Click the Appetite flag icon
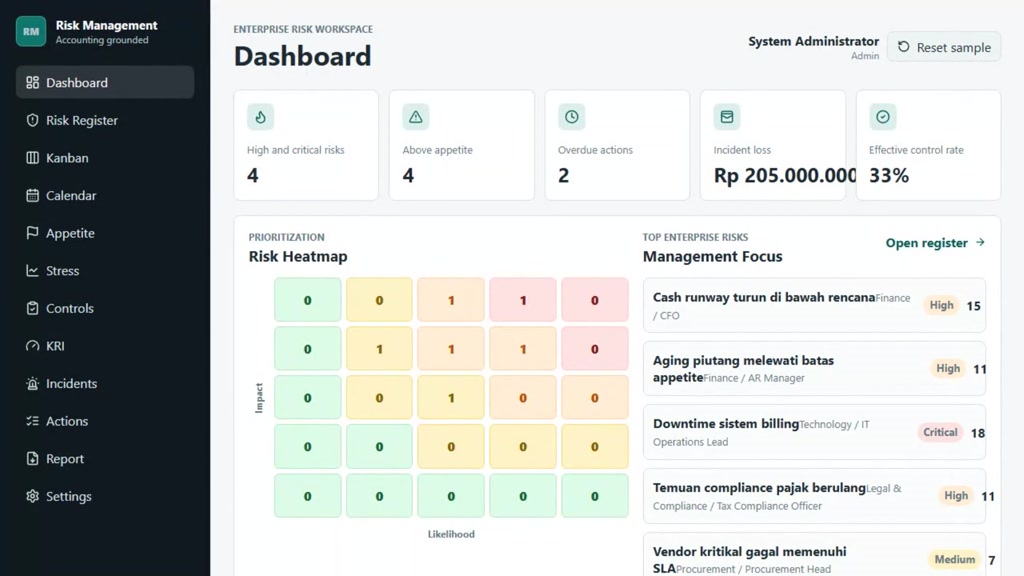The width and height of the screenshot is (1024, 576). [32, 232]
